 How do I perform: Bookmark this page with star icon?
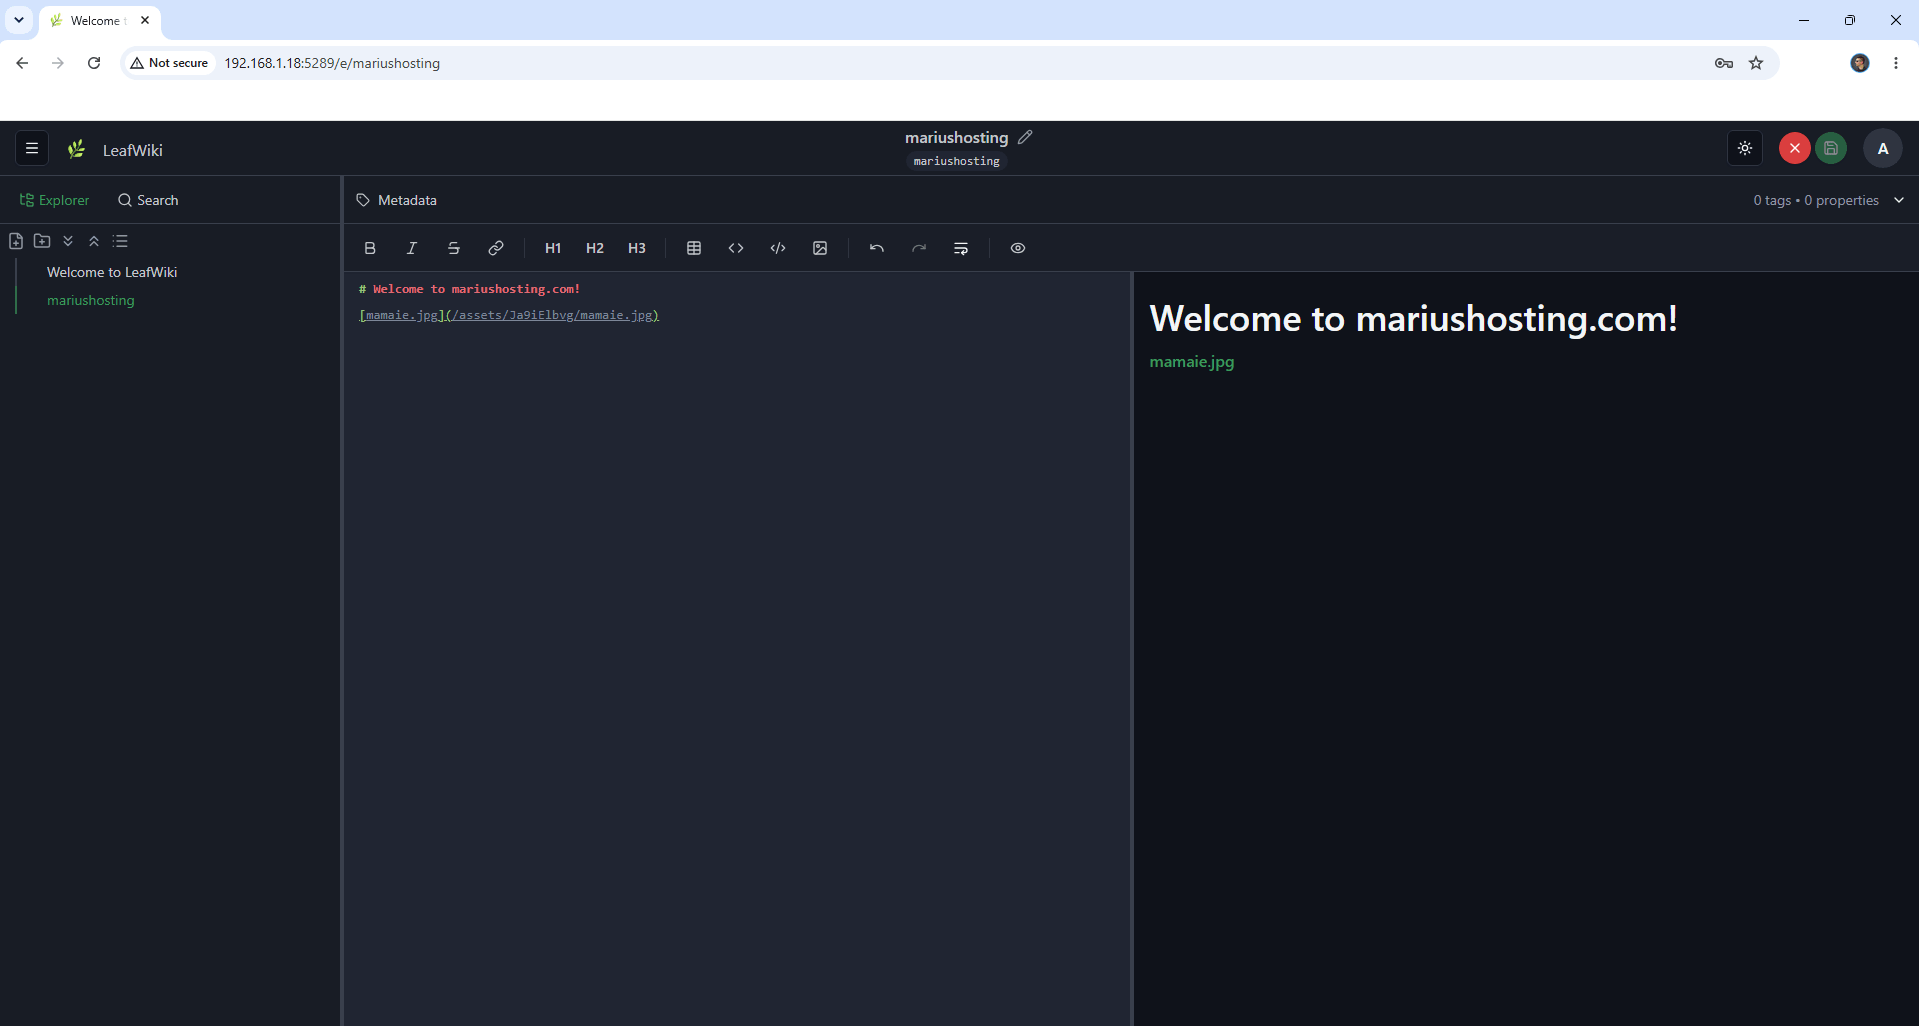[1756, 63]
